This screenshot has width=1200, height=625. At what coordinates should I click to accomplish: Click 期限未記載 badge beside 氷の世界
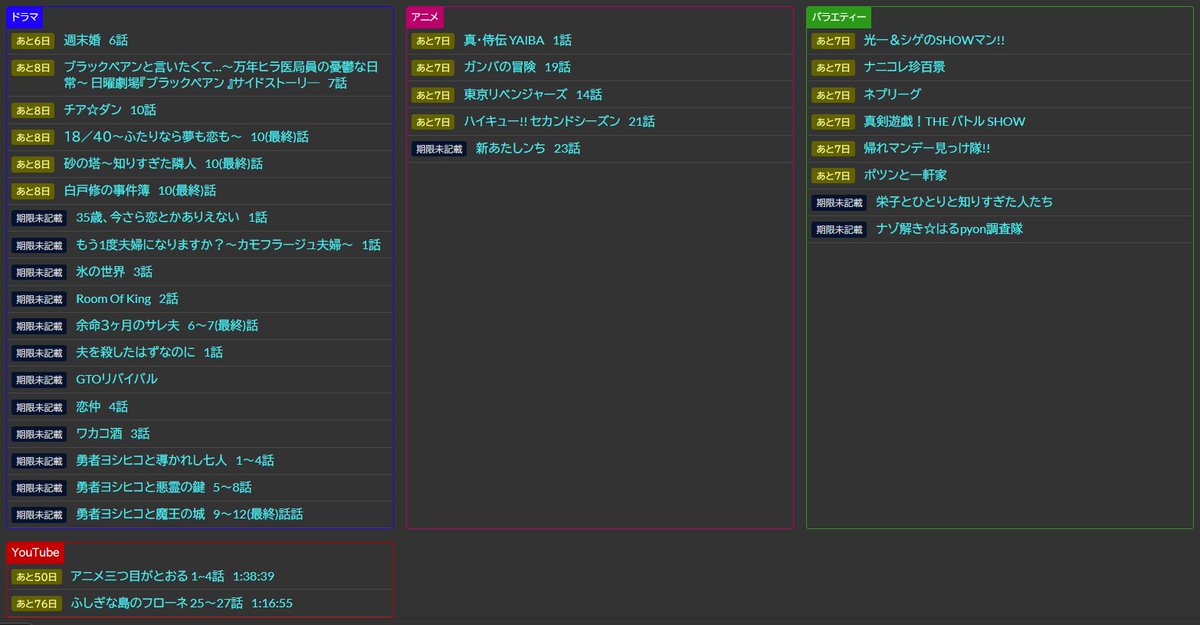point(39,272)
